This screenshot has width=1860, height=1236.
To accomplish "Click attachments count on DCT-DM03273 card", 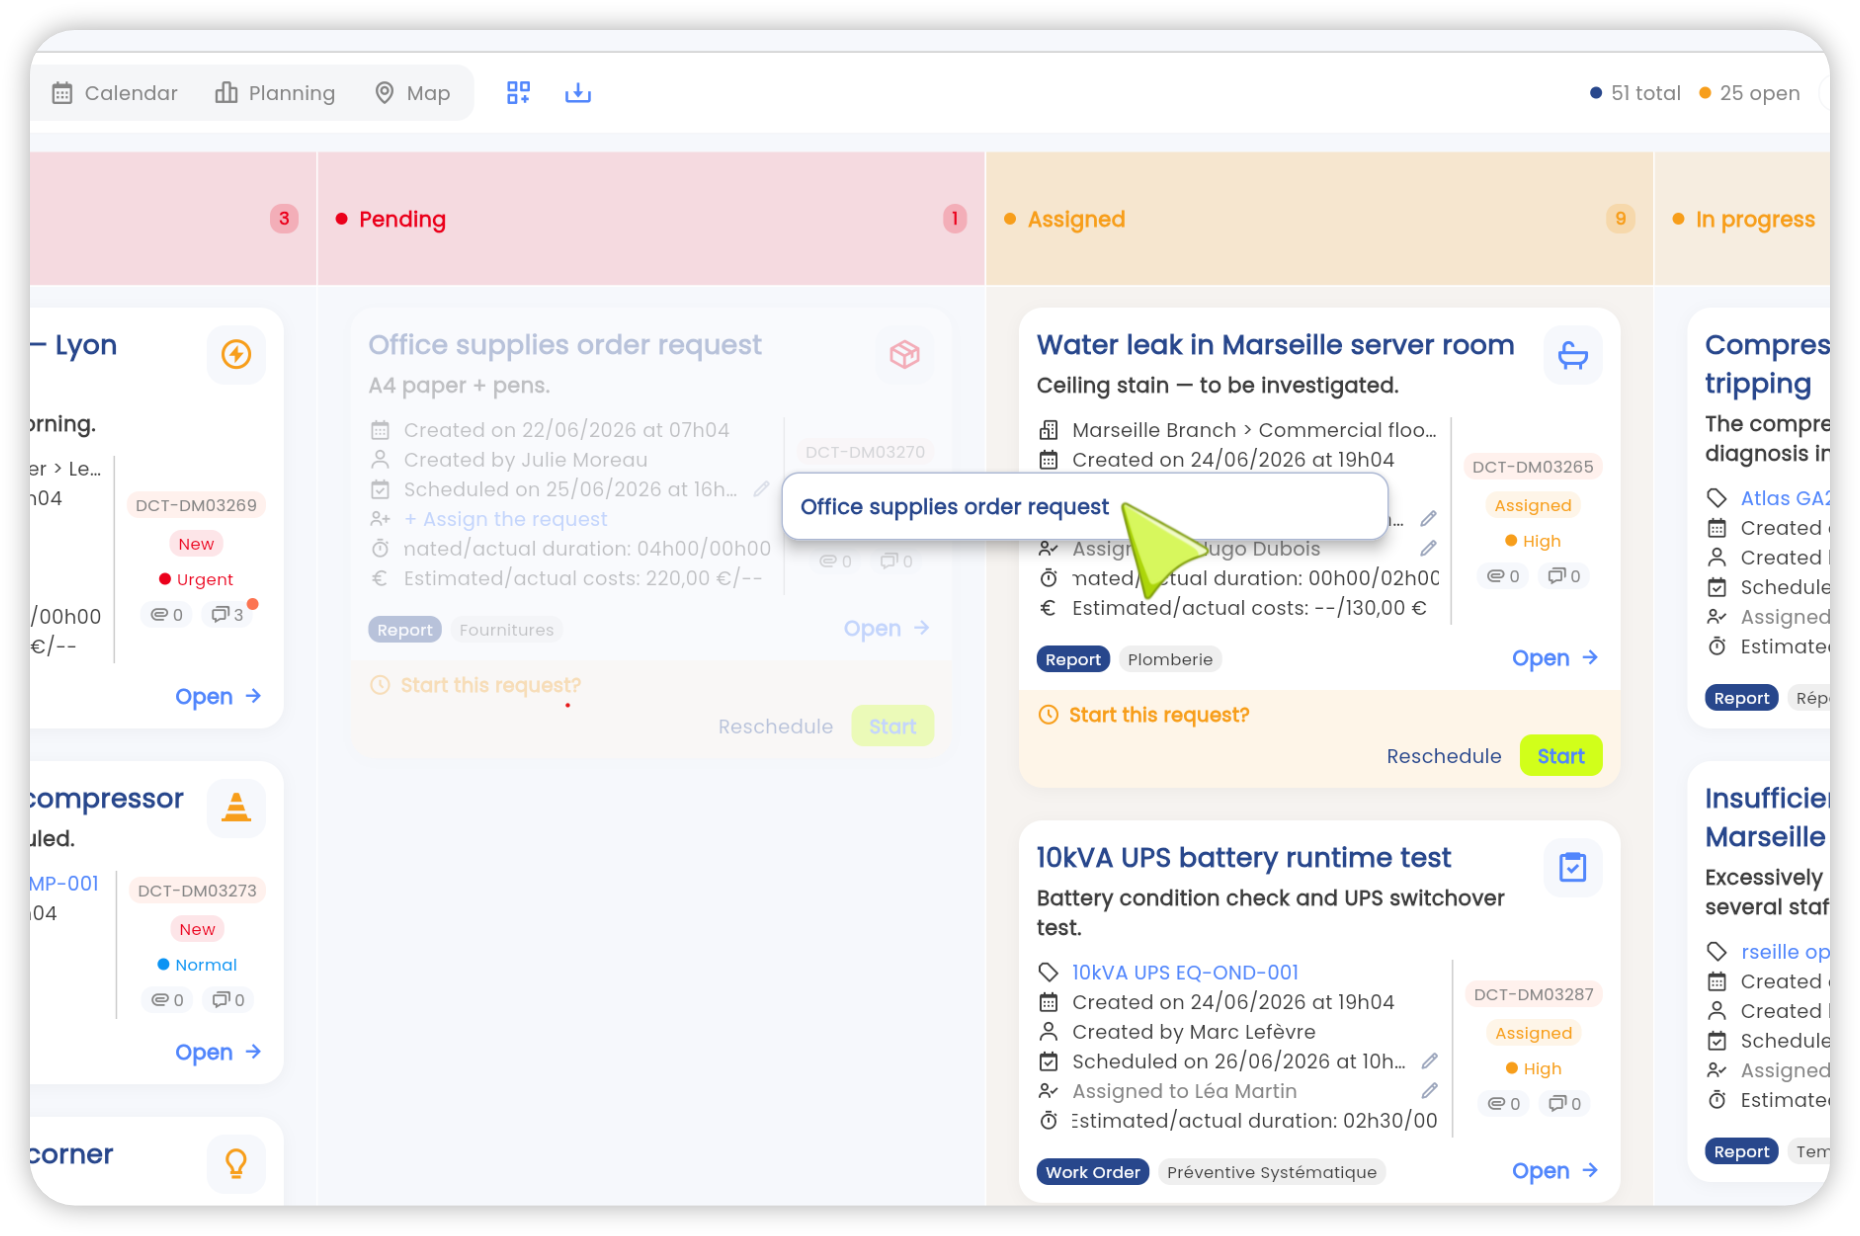I will point(167,999).
